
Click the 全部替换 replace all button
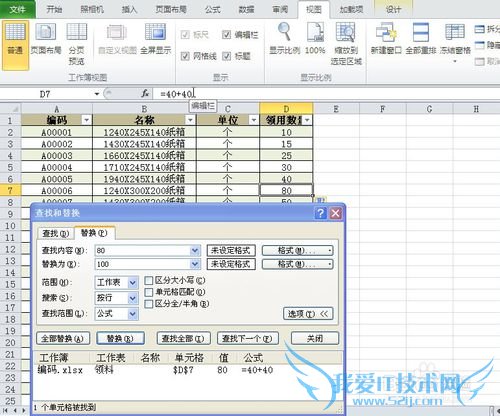63,339
